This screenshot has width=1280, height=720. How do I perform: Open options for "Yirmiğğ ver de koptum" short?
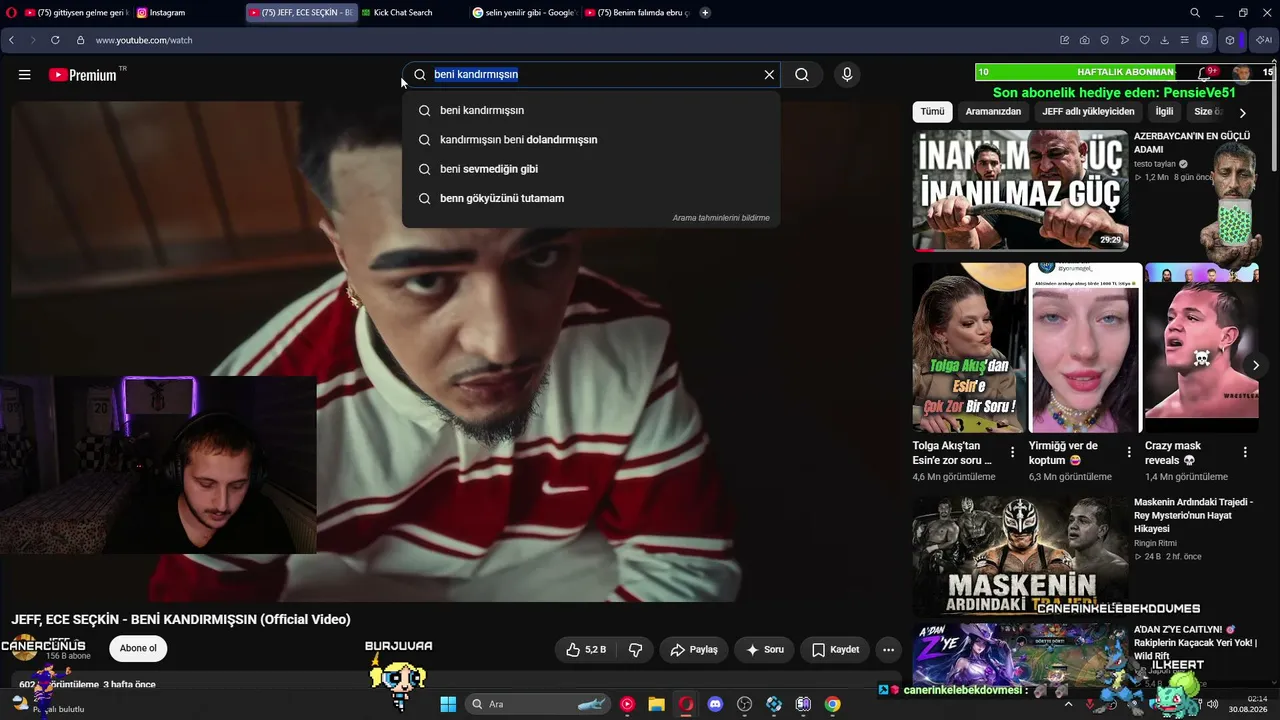click(1129, 452)
